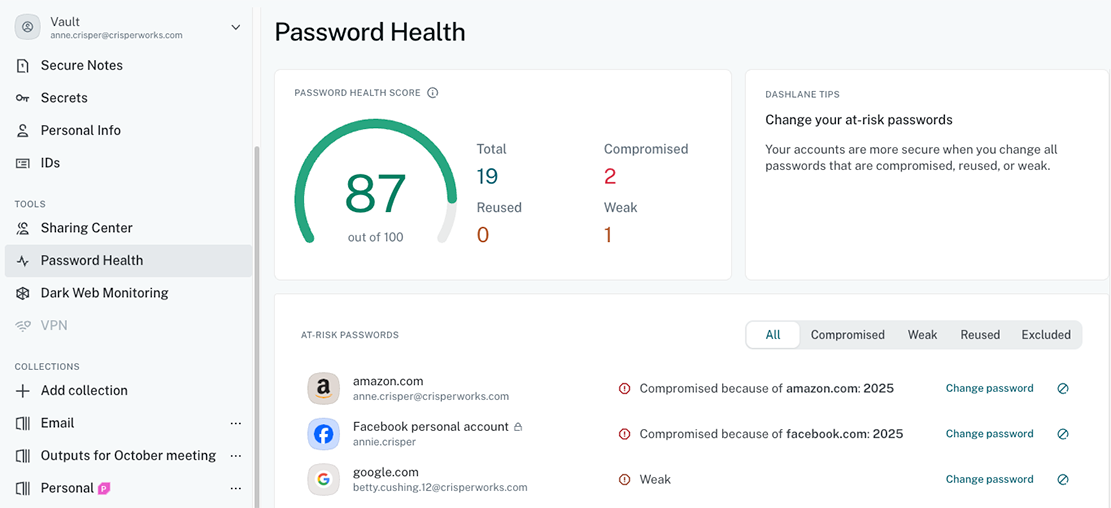Image resolution: width=1111 pixels, height=508 pixels.
Task: Click the Add collection label
Action: tap(84, 391)
